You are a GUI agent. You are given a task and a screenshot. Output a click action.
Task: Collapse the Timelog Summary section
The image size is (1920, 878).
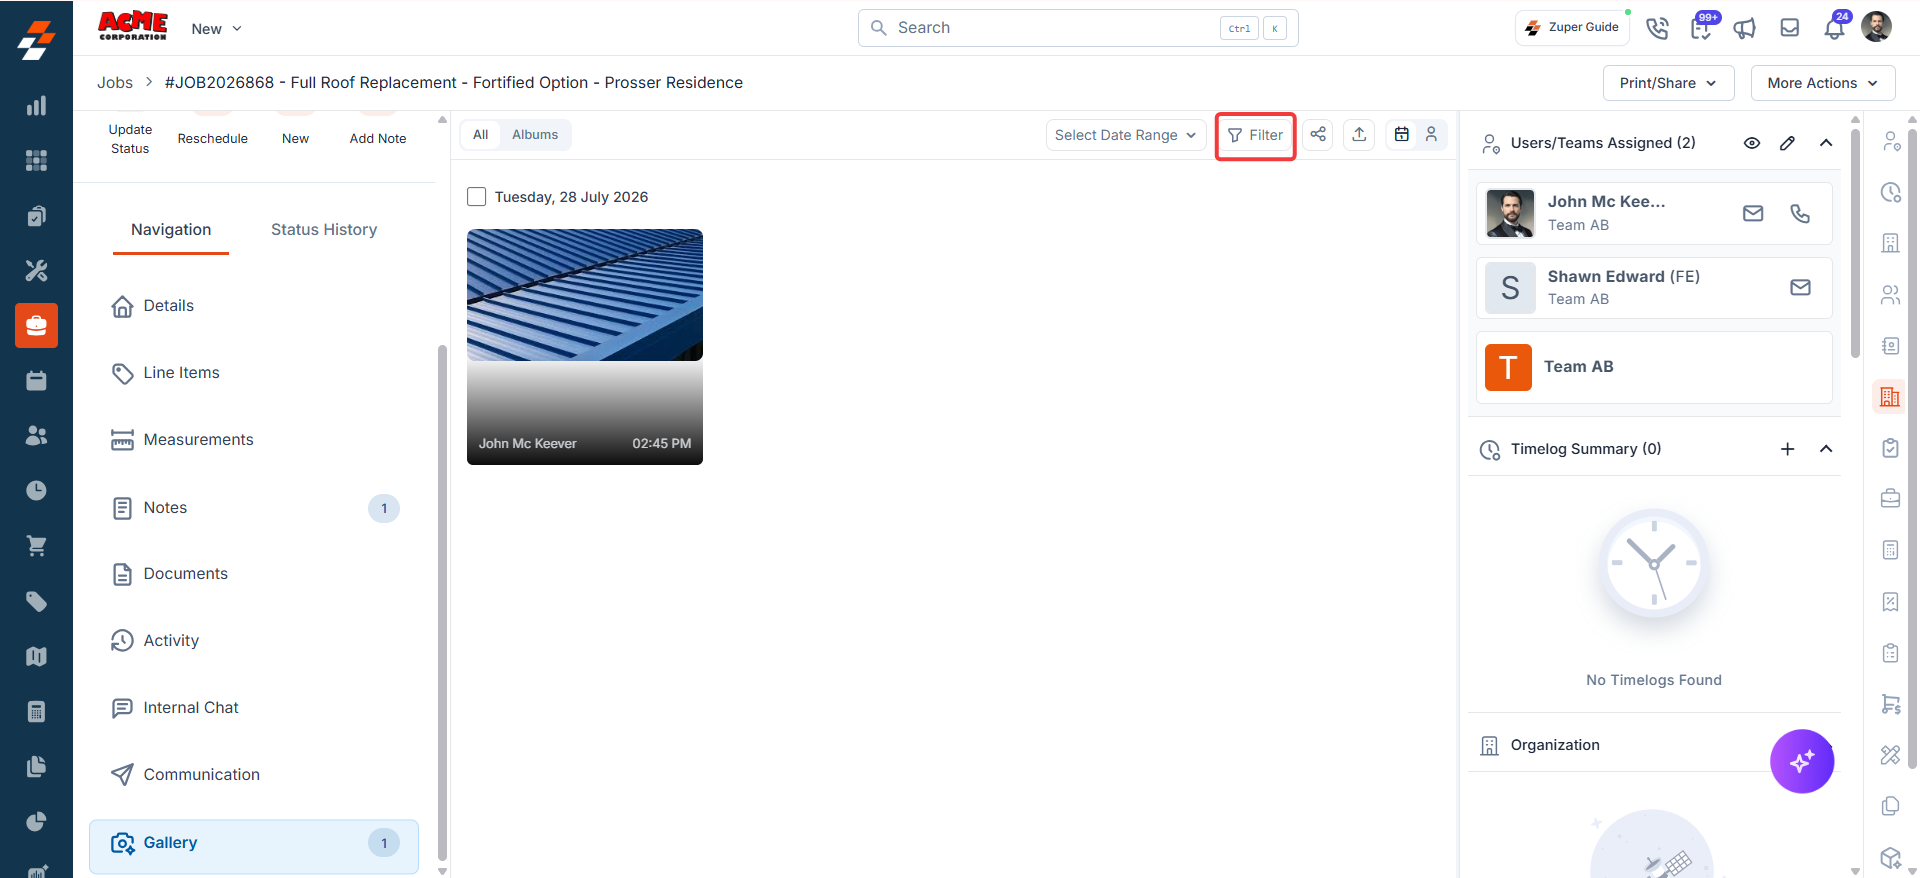click(1826, 449)
